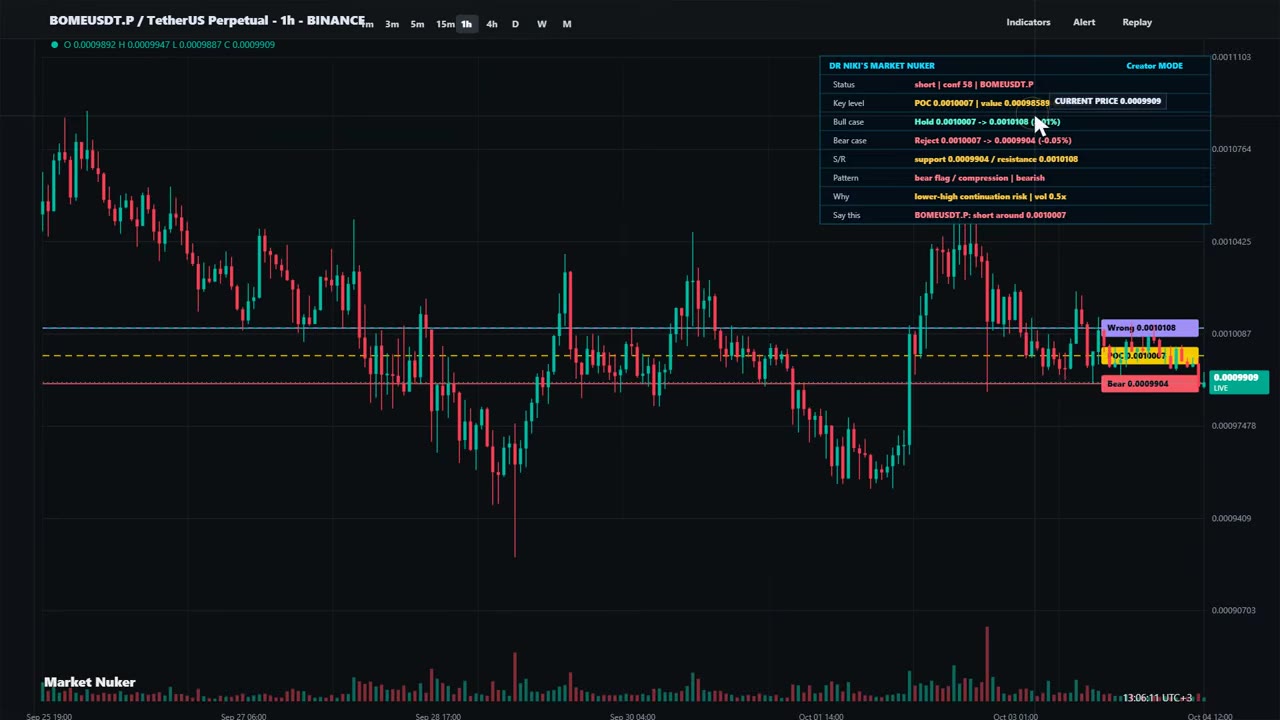Click the Bull case Hold value text
Viewport: 1280px width, 720px height.
[x=987, y=122]
